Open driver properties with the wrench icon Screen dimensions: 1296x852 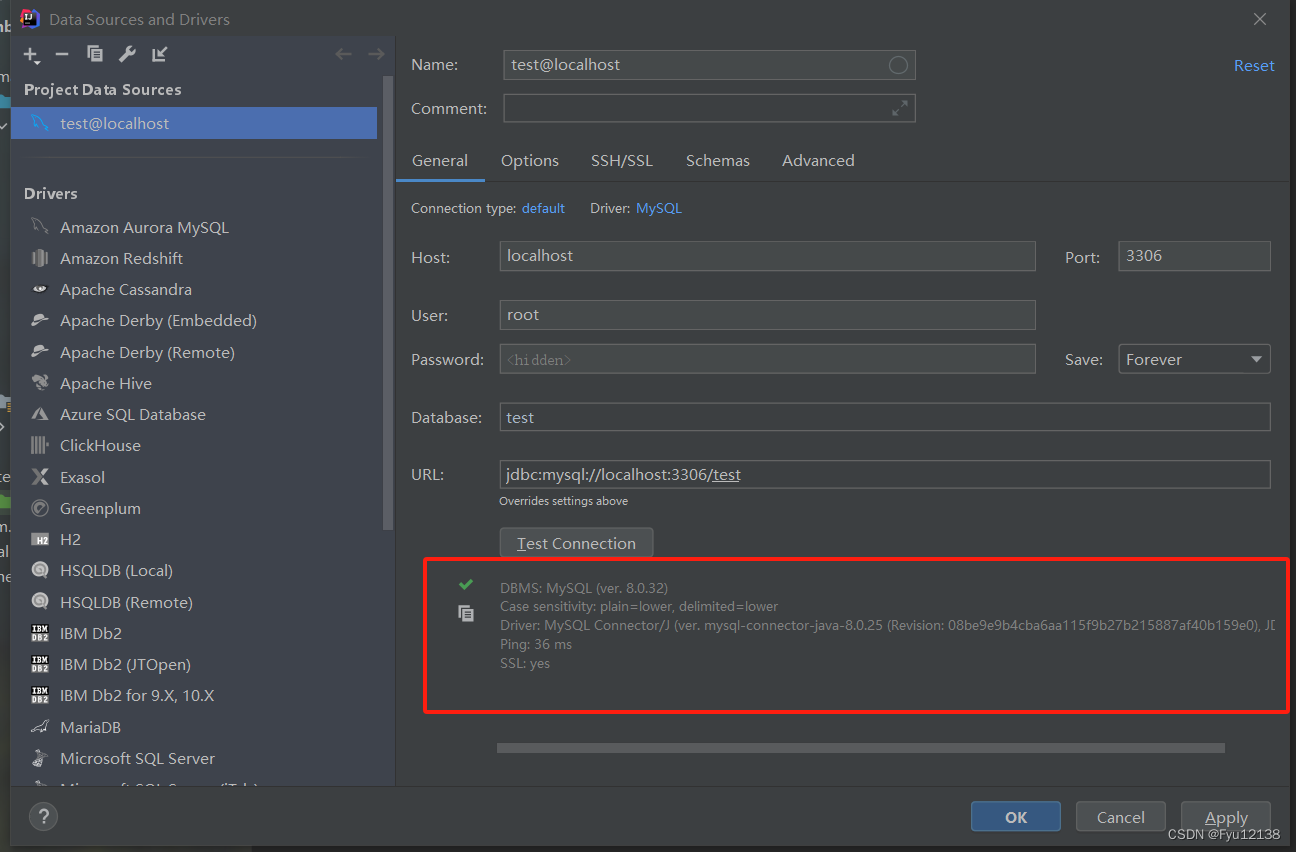point(127,54)
